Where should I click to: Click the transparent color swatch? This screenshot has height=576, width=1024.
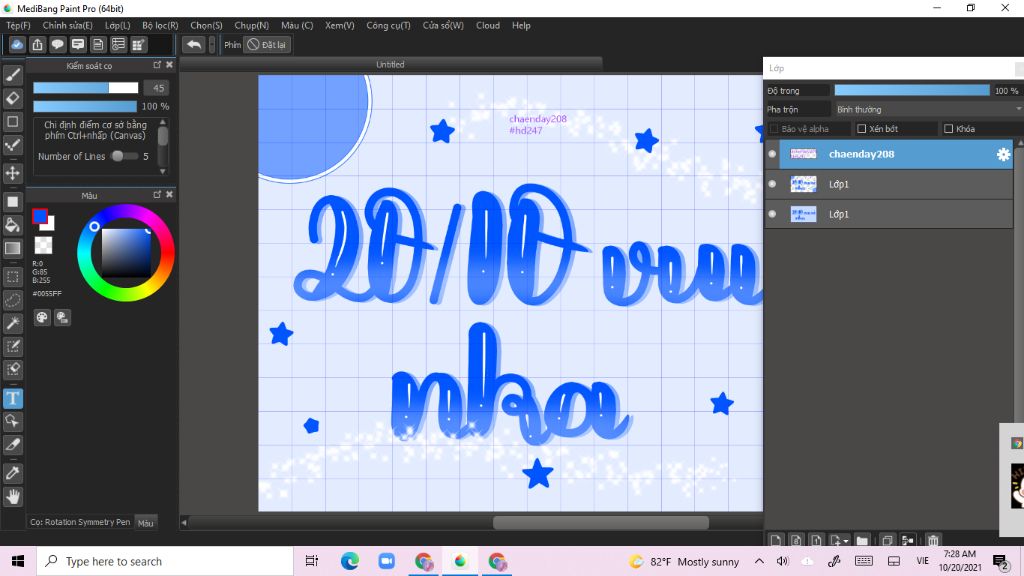click(x=43, y=245)
